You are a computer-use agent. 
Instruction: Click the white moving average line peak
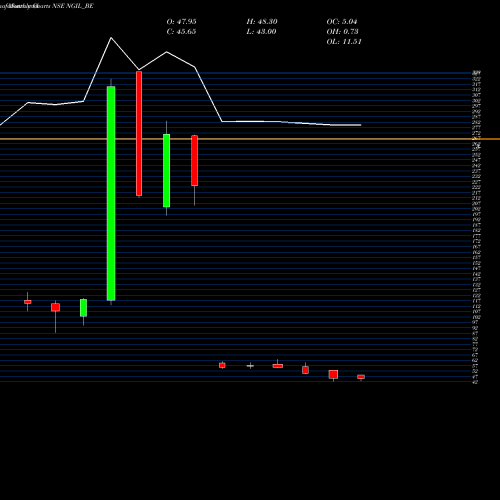[111, 38]
